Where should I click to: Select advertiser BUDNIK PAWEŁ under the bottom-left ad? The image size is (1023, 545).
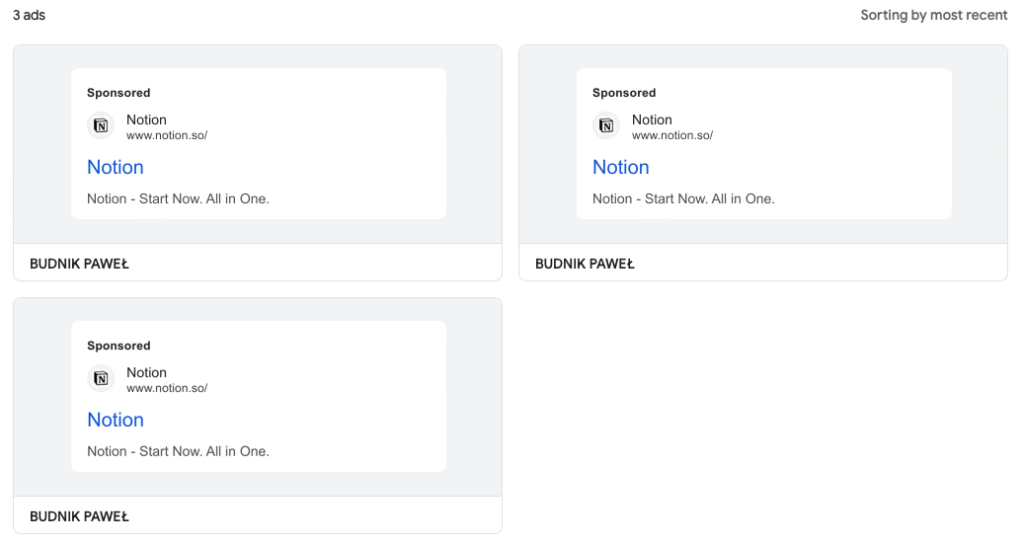coord(80,517)
